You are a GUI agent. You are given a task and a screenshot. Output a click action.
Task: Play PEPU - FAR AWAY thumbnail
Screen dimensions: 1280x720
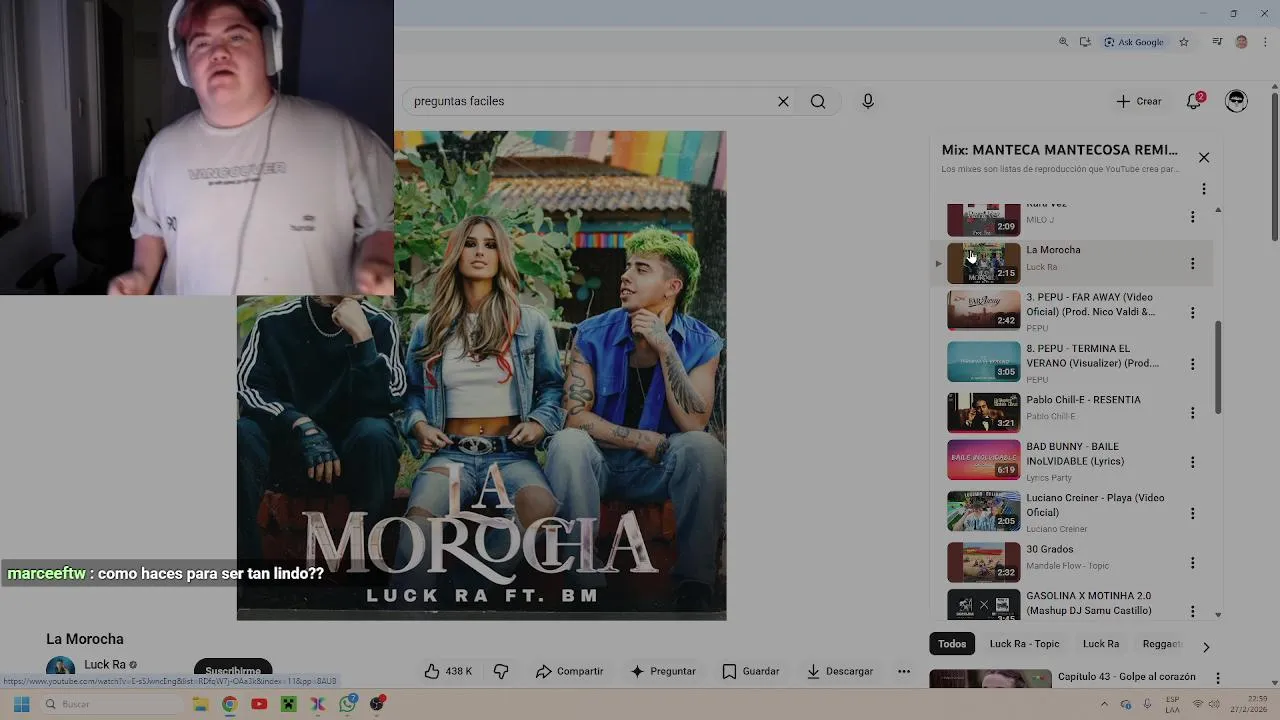(984, 310)
